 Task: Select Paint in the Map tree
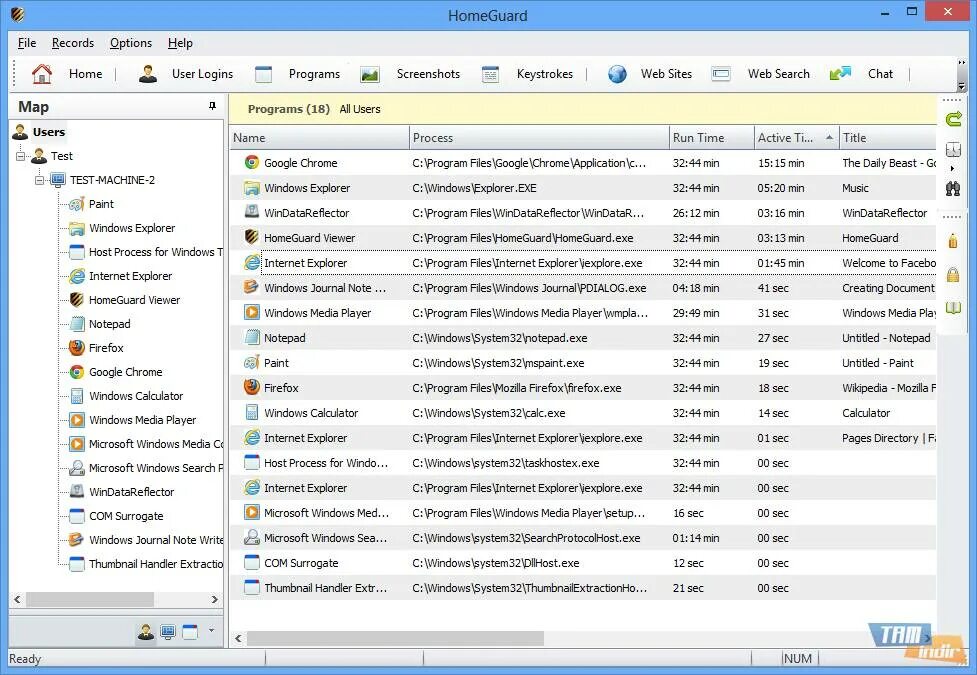coord(92,204)
